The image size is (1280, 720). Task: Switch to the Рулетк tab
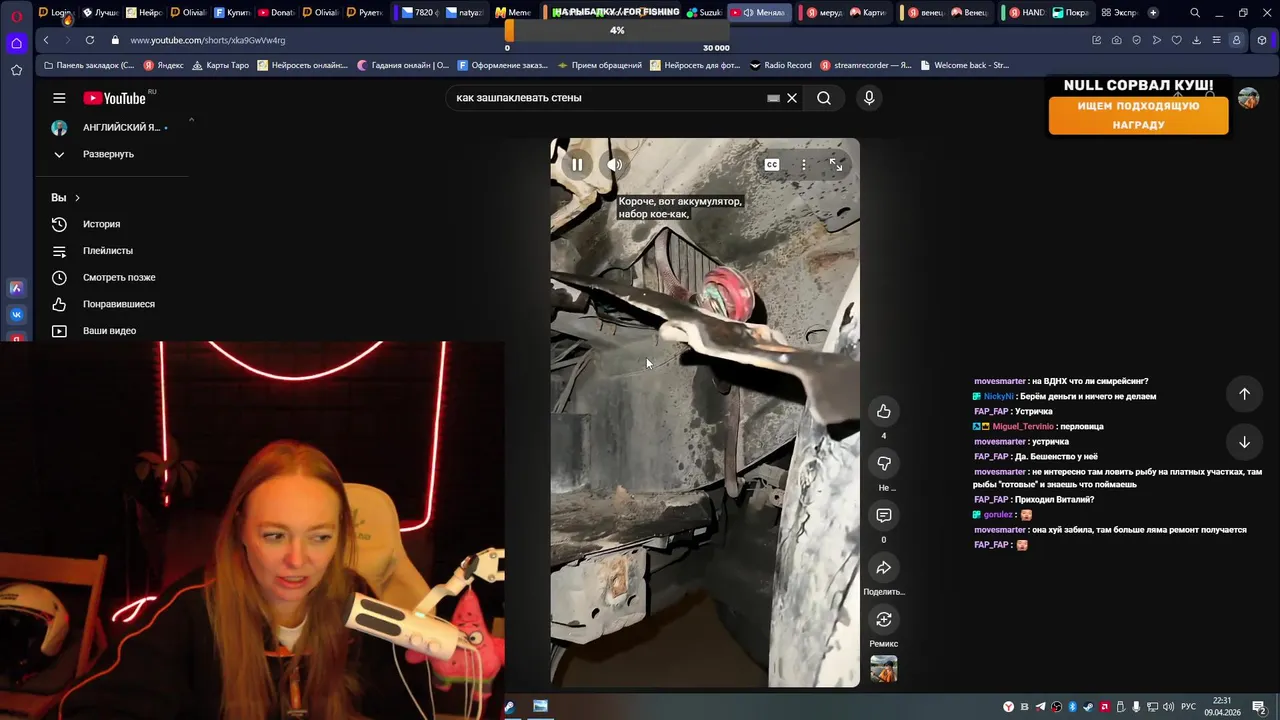click(x=364, y=13)
